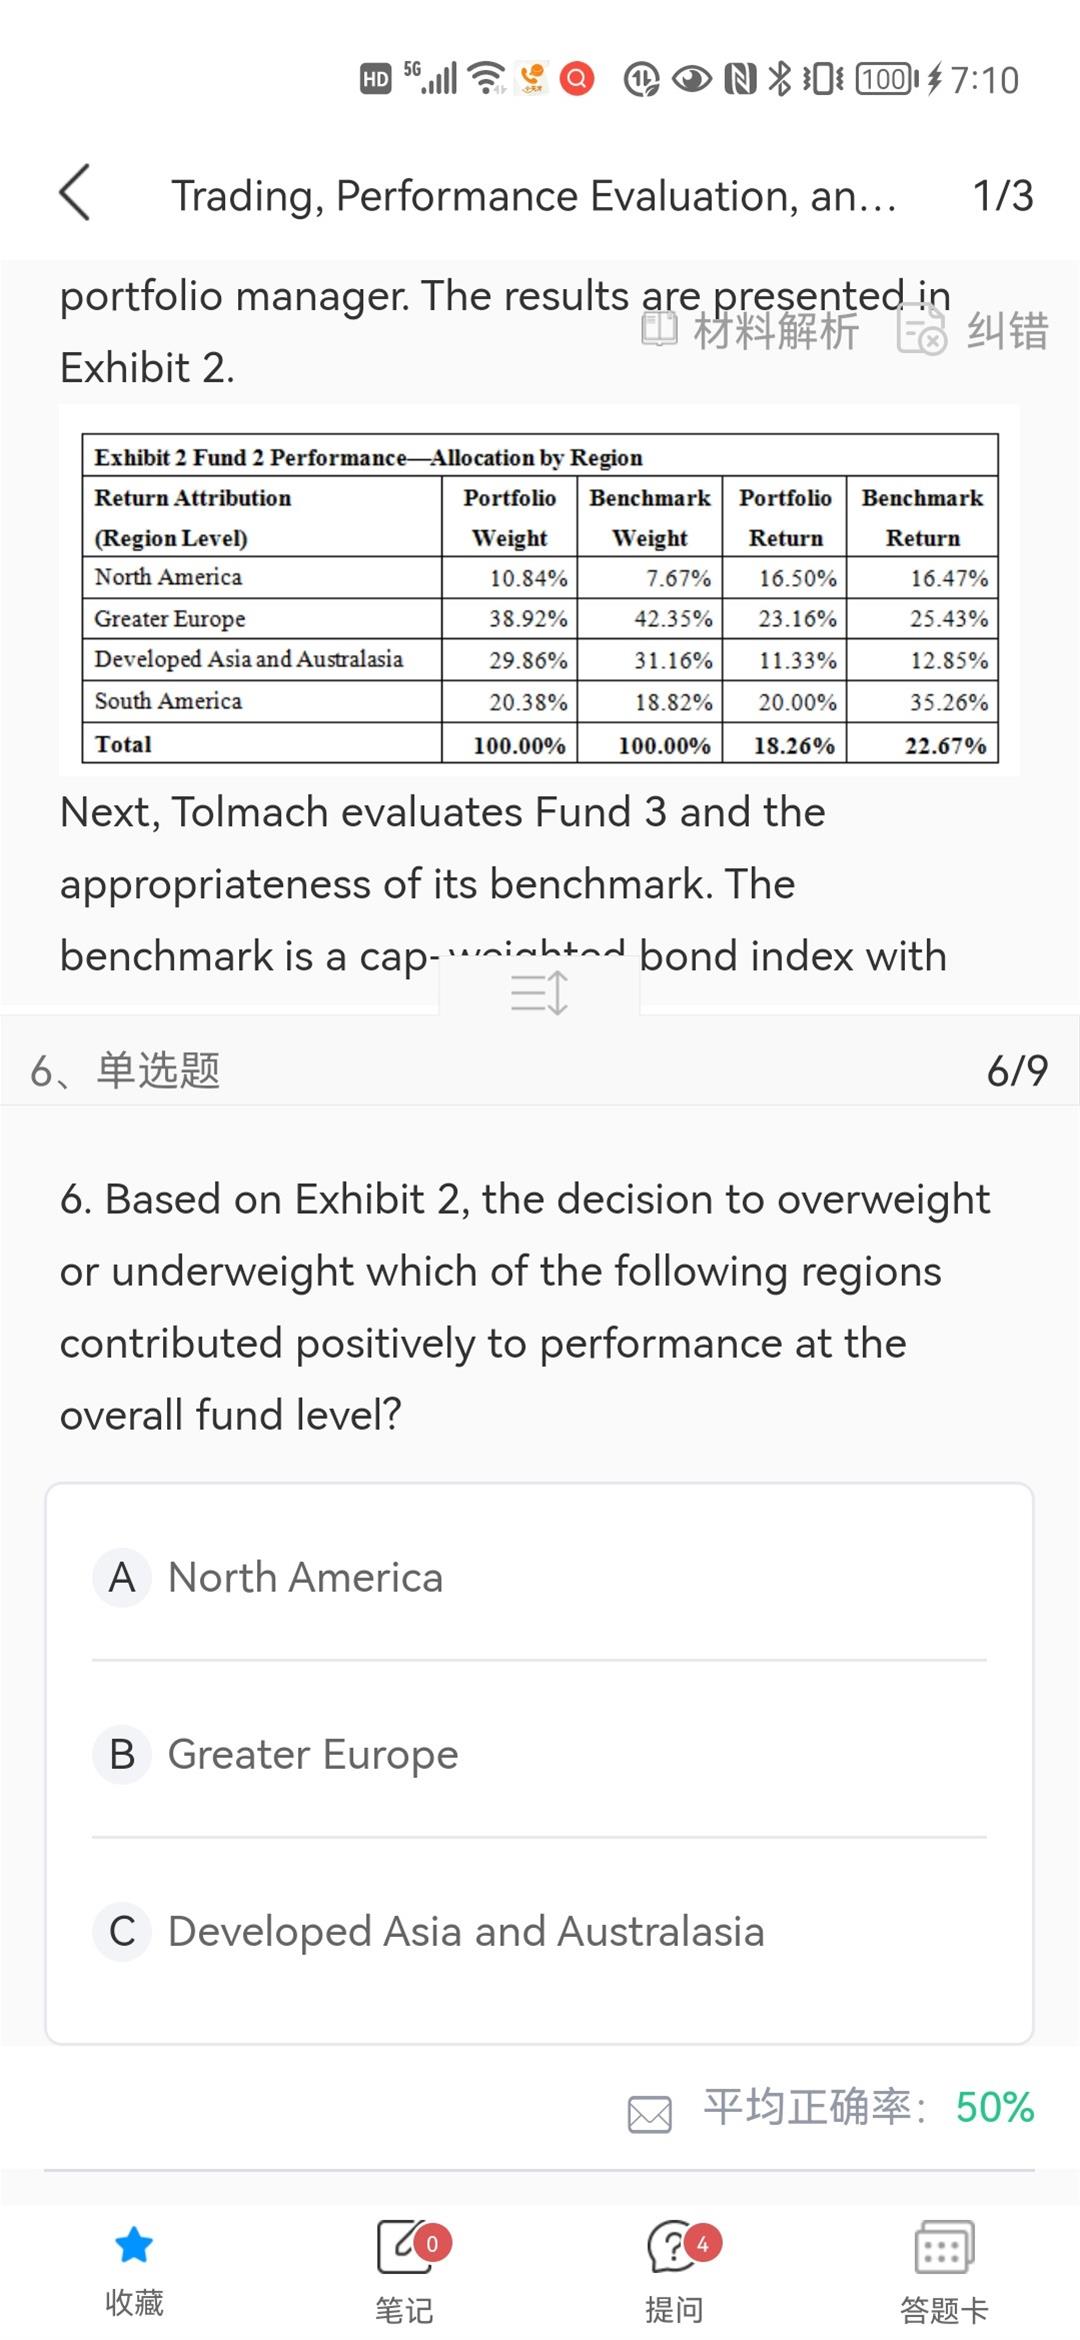This screenshot has height=2340, width=1080.
Task: Tap the 单选题 question type label
Action: click(158, 1071)
